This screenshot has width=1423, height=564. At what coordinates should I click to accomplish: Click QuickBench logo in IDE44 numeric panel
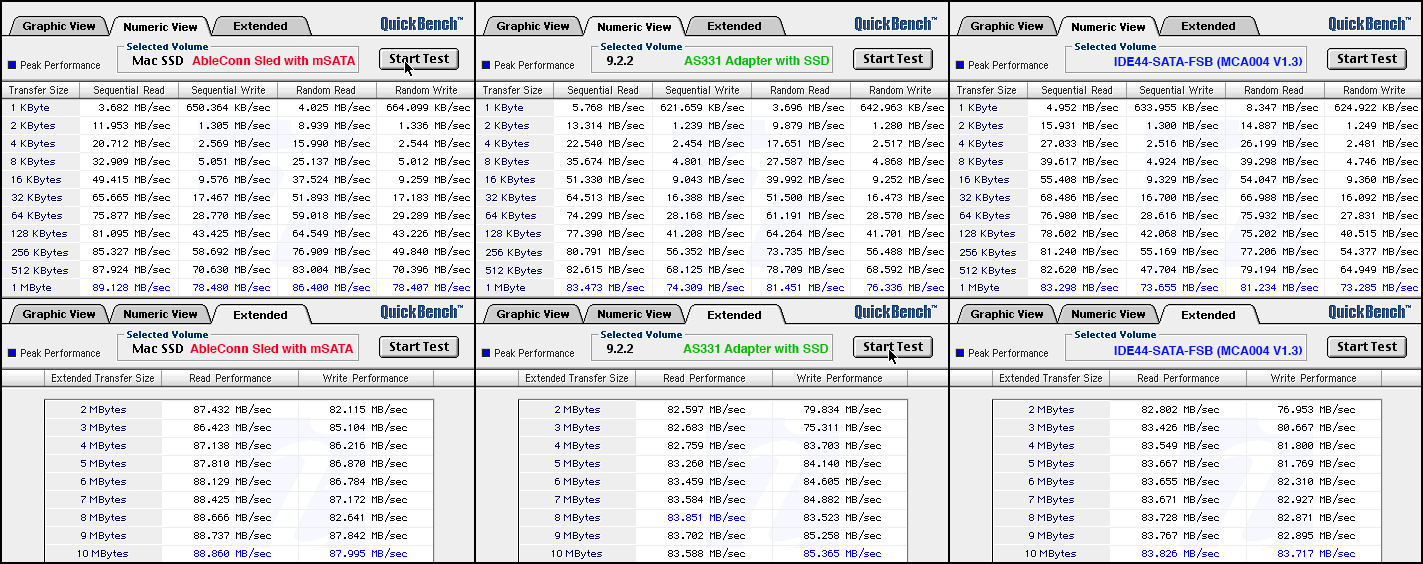point(1369,24)
